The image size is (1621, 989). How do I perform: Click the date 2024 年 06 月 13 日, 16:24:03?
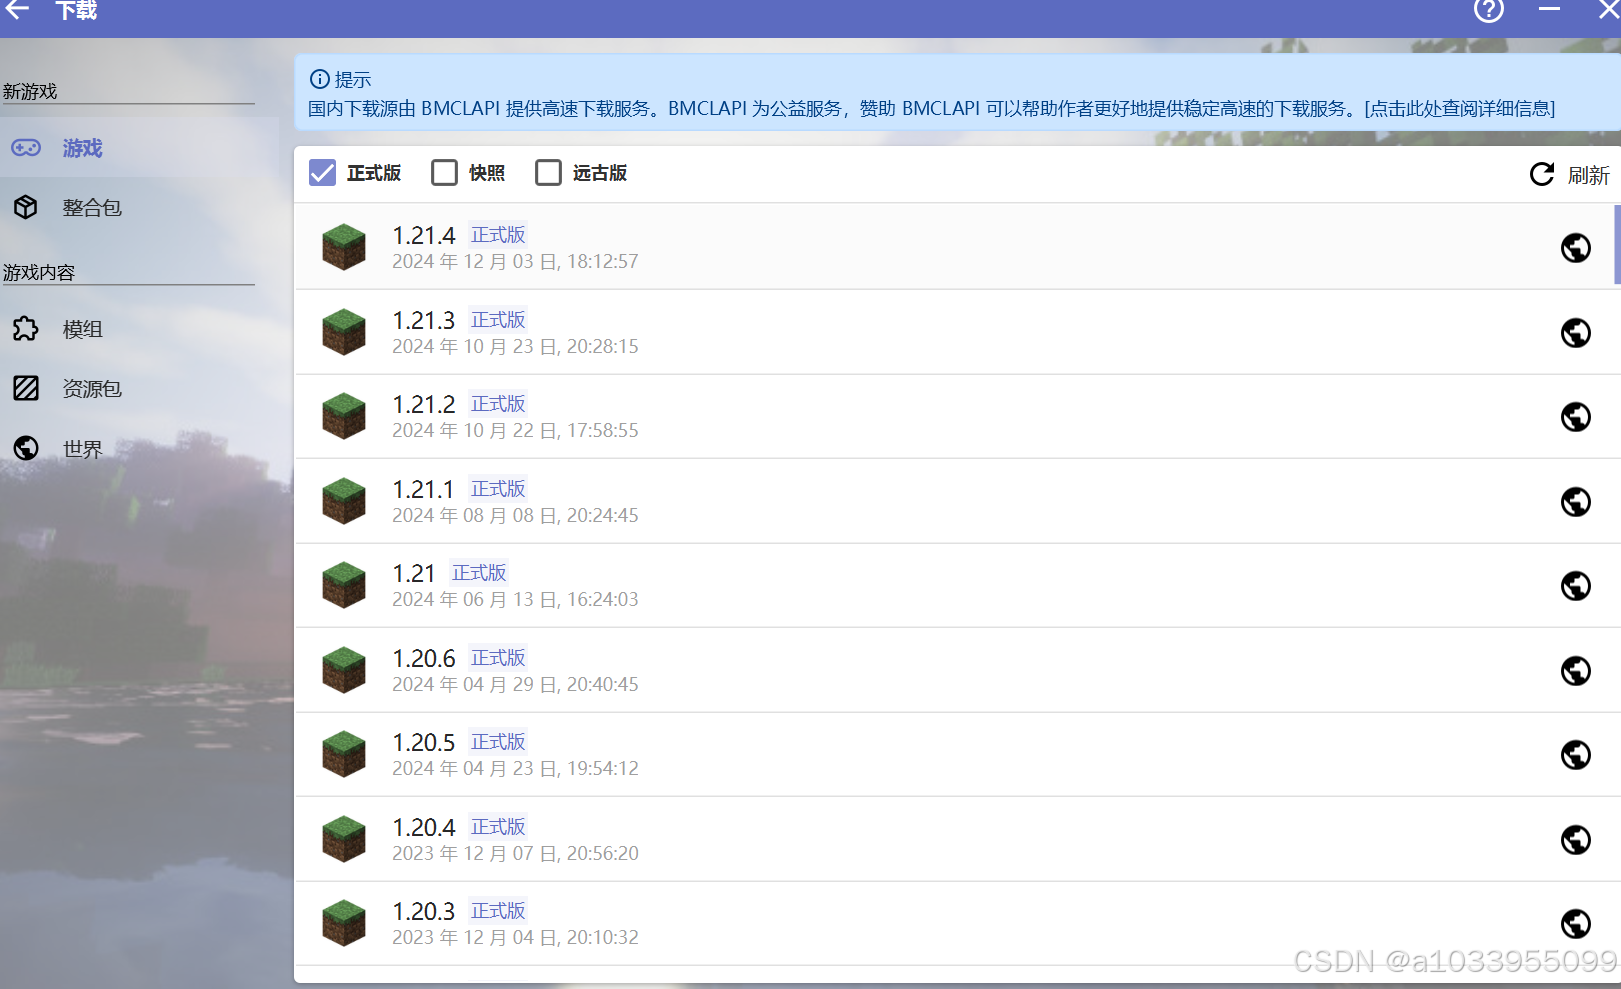coord(515,600)
